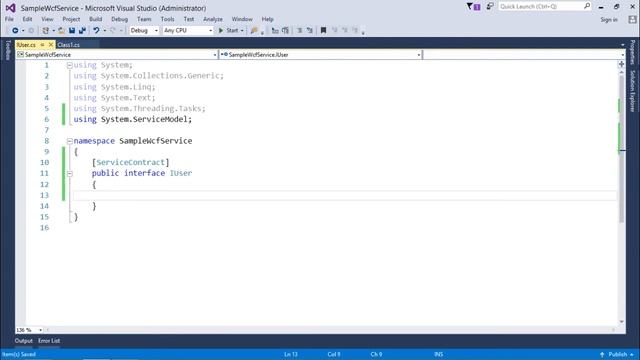Click the account avatar icon near Sign in

(632, 20)
